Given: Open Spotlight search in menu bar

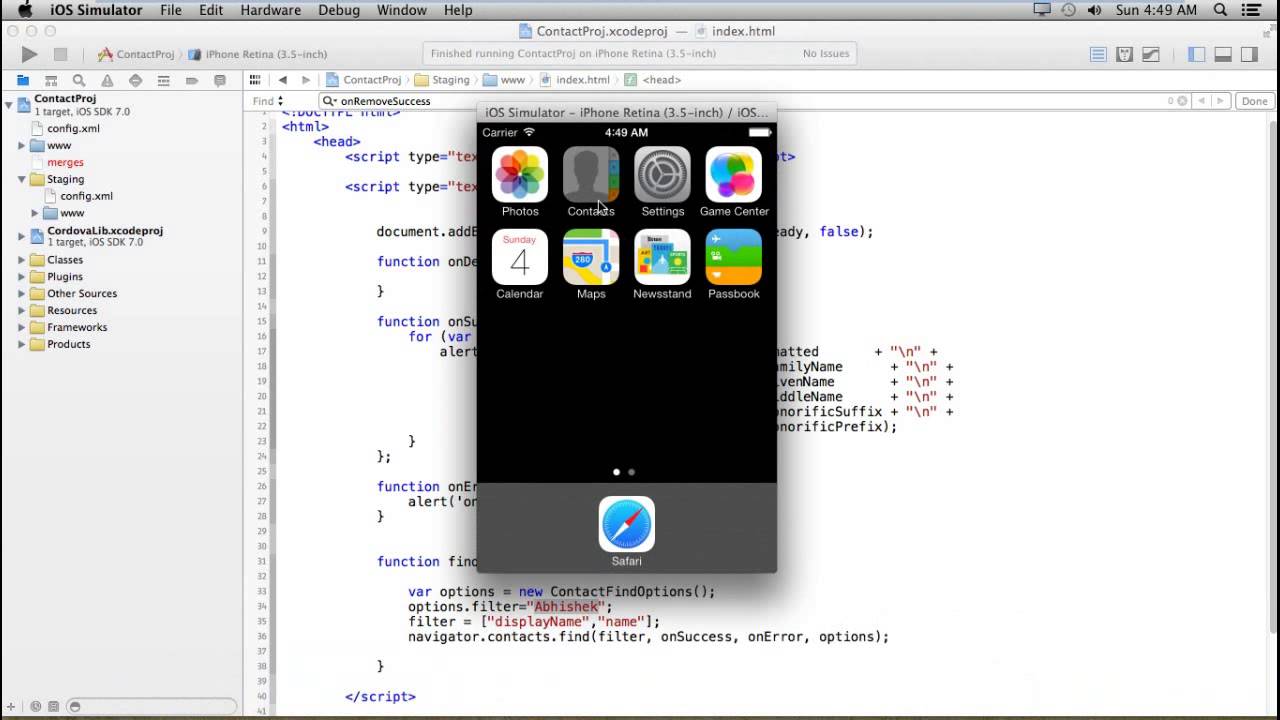Looking at the screenshot, I should pyautogui.click(x=1220, y=10).
